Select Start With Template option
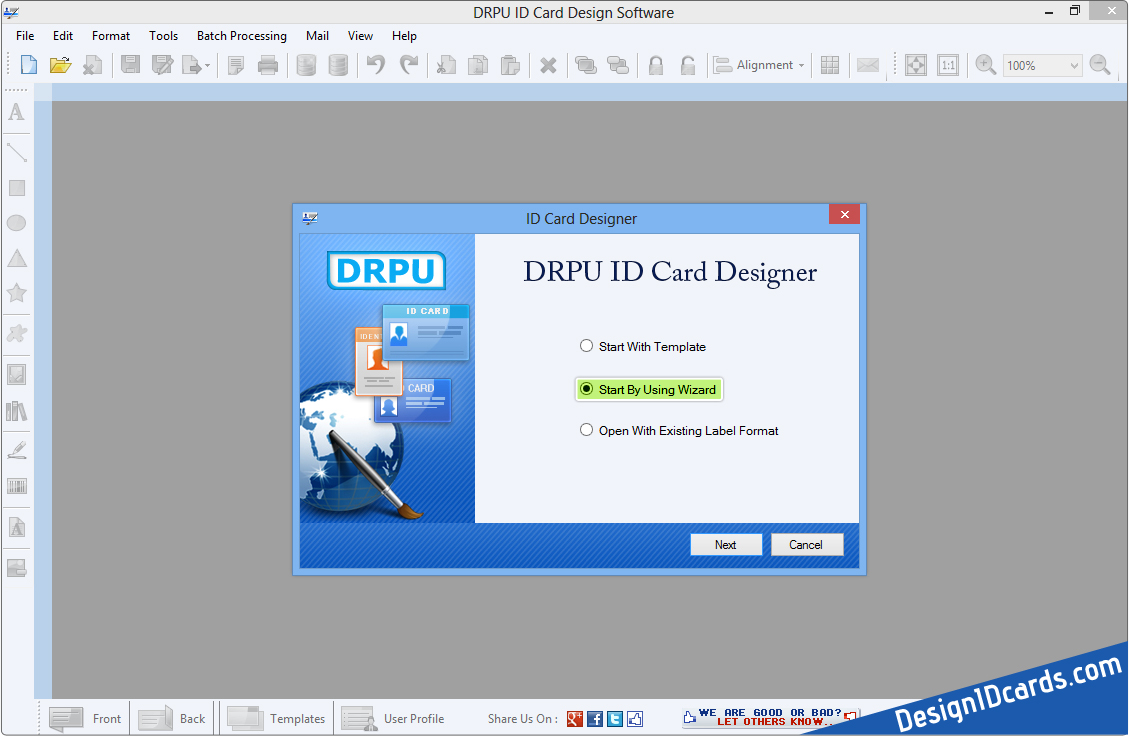Screen dimensions: 1129x736 click(x=642, y=346)
